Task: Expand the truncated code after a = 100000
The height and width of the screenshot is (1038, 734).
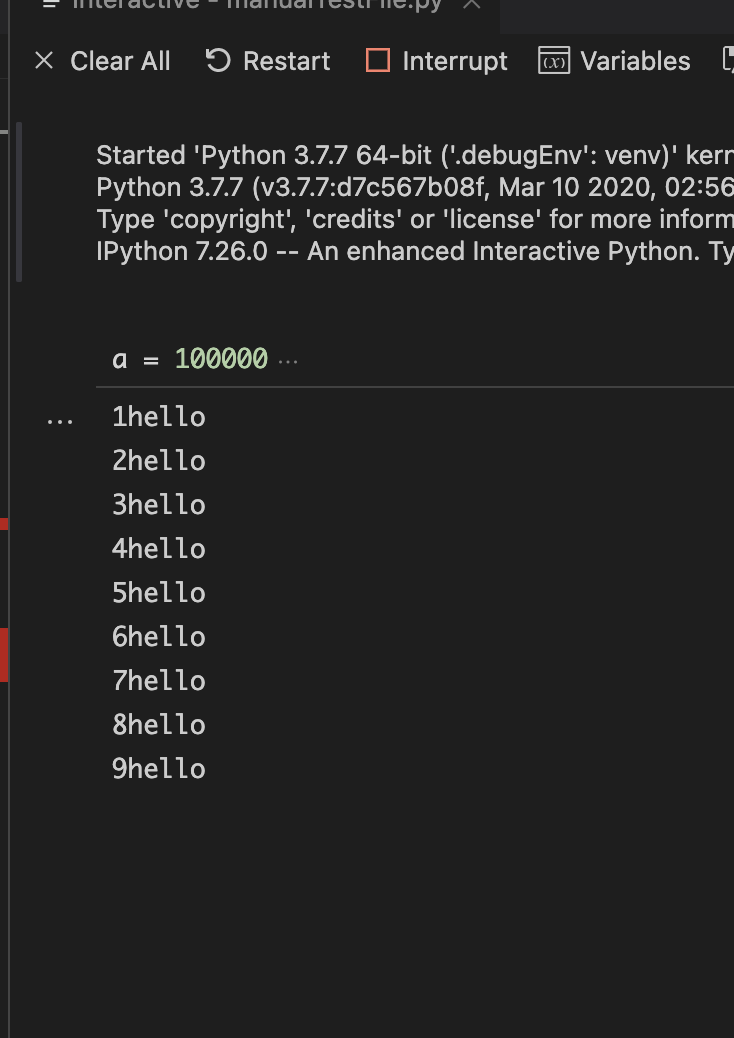Action: pyautogui.click(x=288, y=362)
